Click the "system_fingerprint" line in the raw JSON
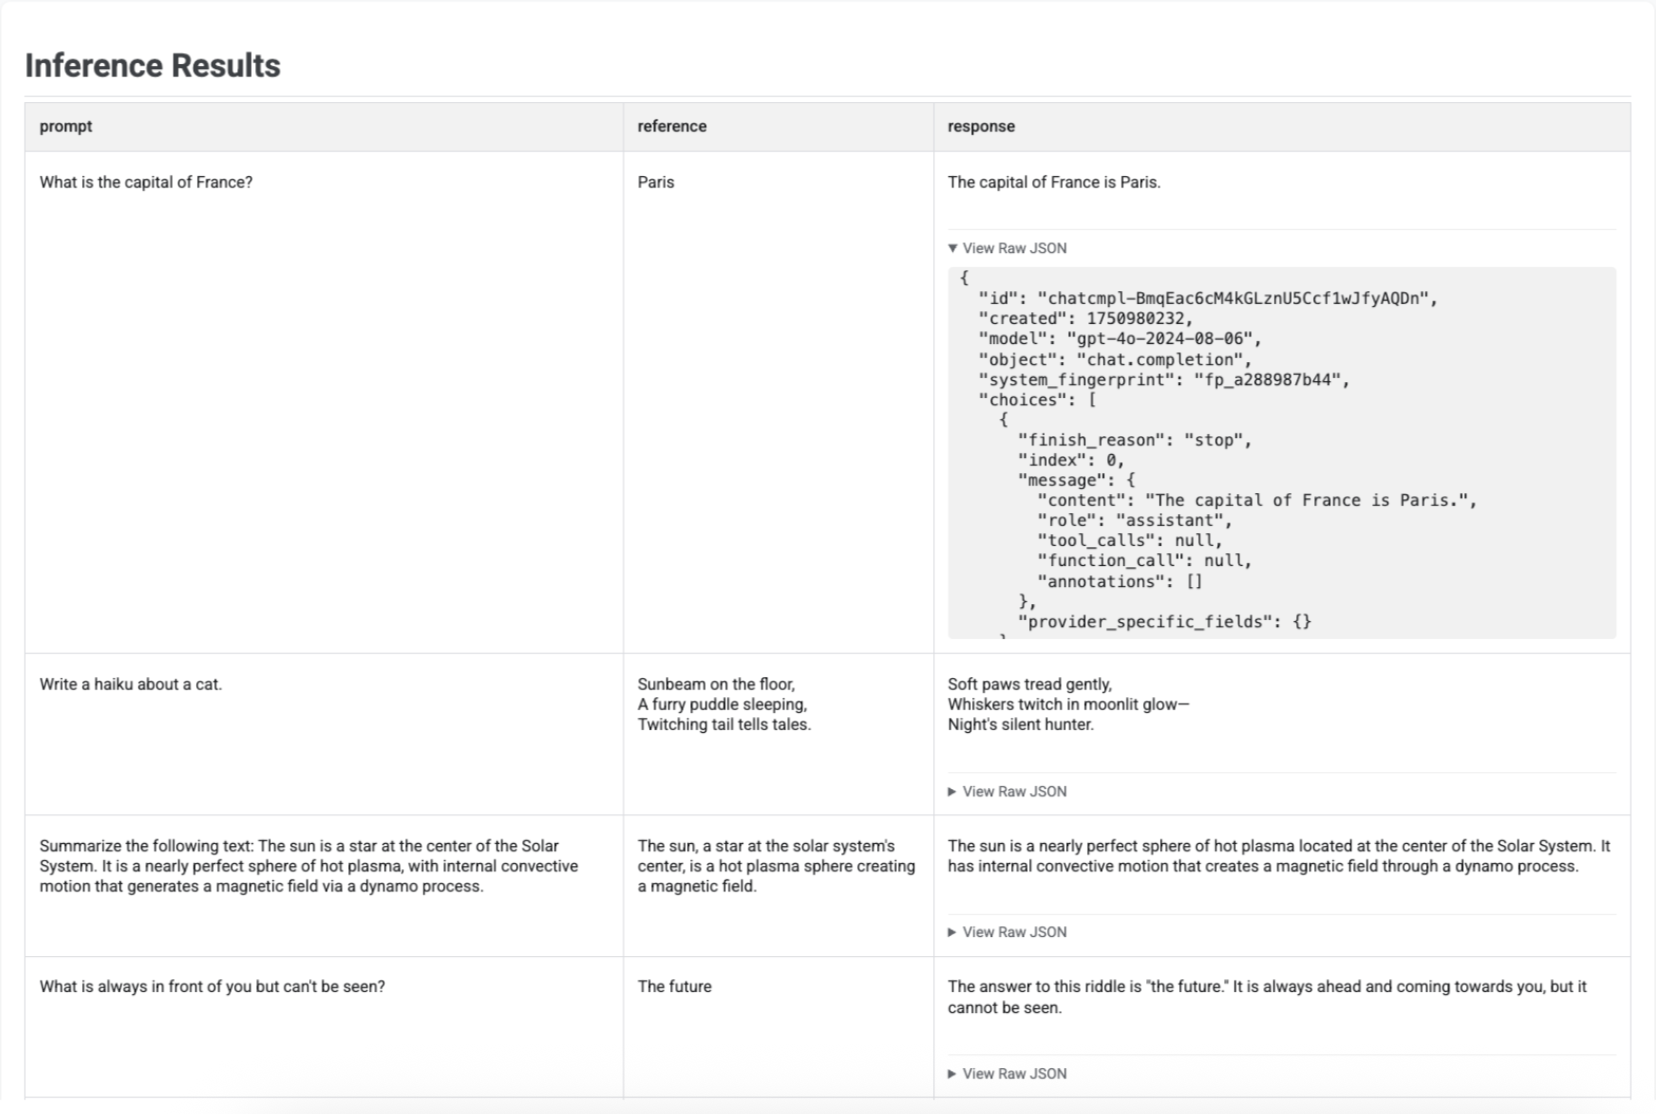The width and height of the screenshot is (1656, 1114). pyautogui.click(x=1164, y=380)
